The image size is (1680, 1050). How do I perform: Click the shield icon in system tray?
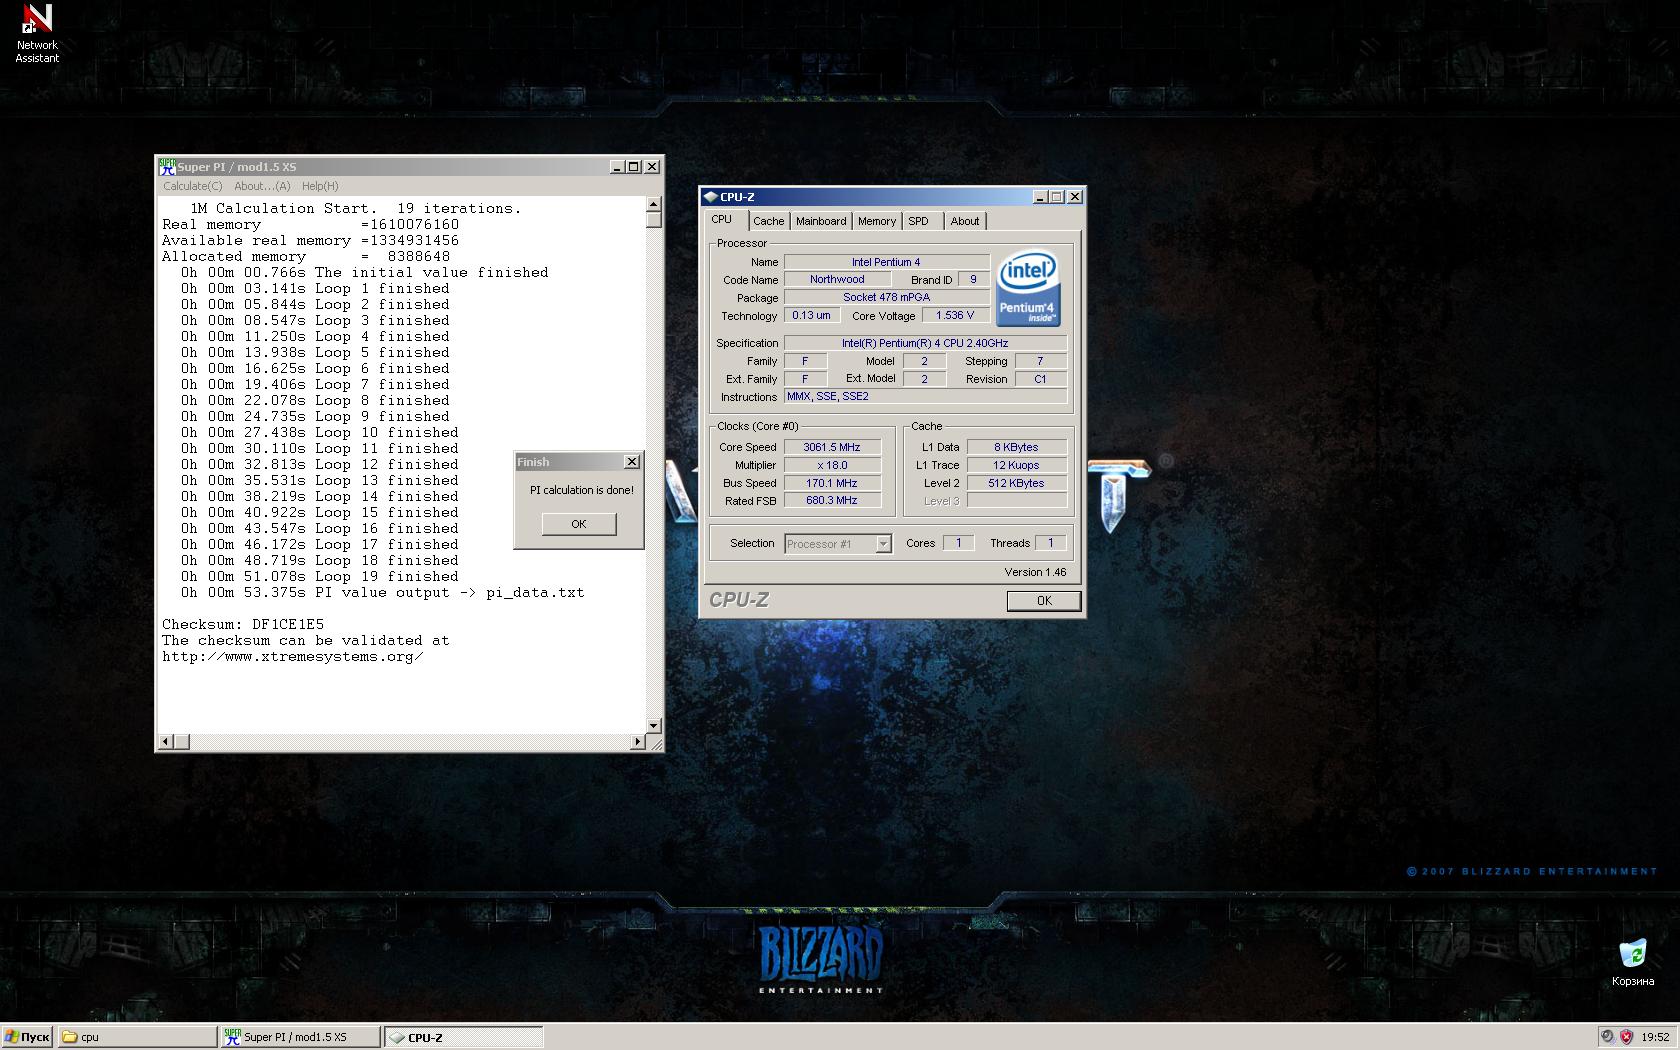1626,1037
